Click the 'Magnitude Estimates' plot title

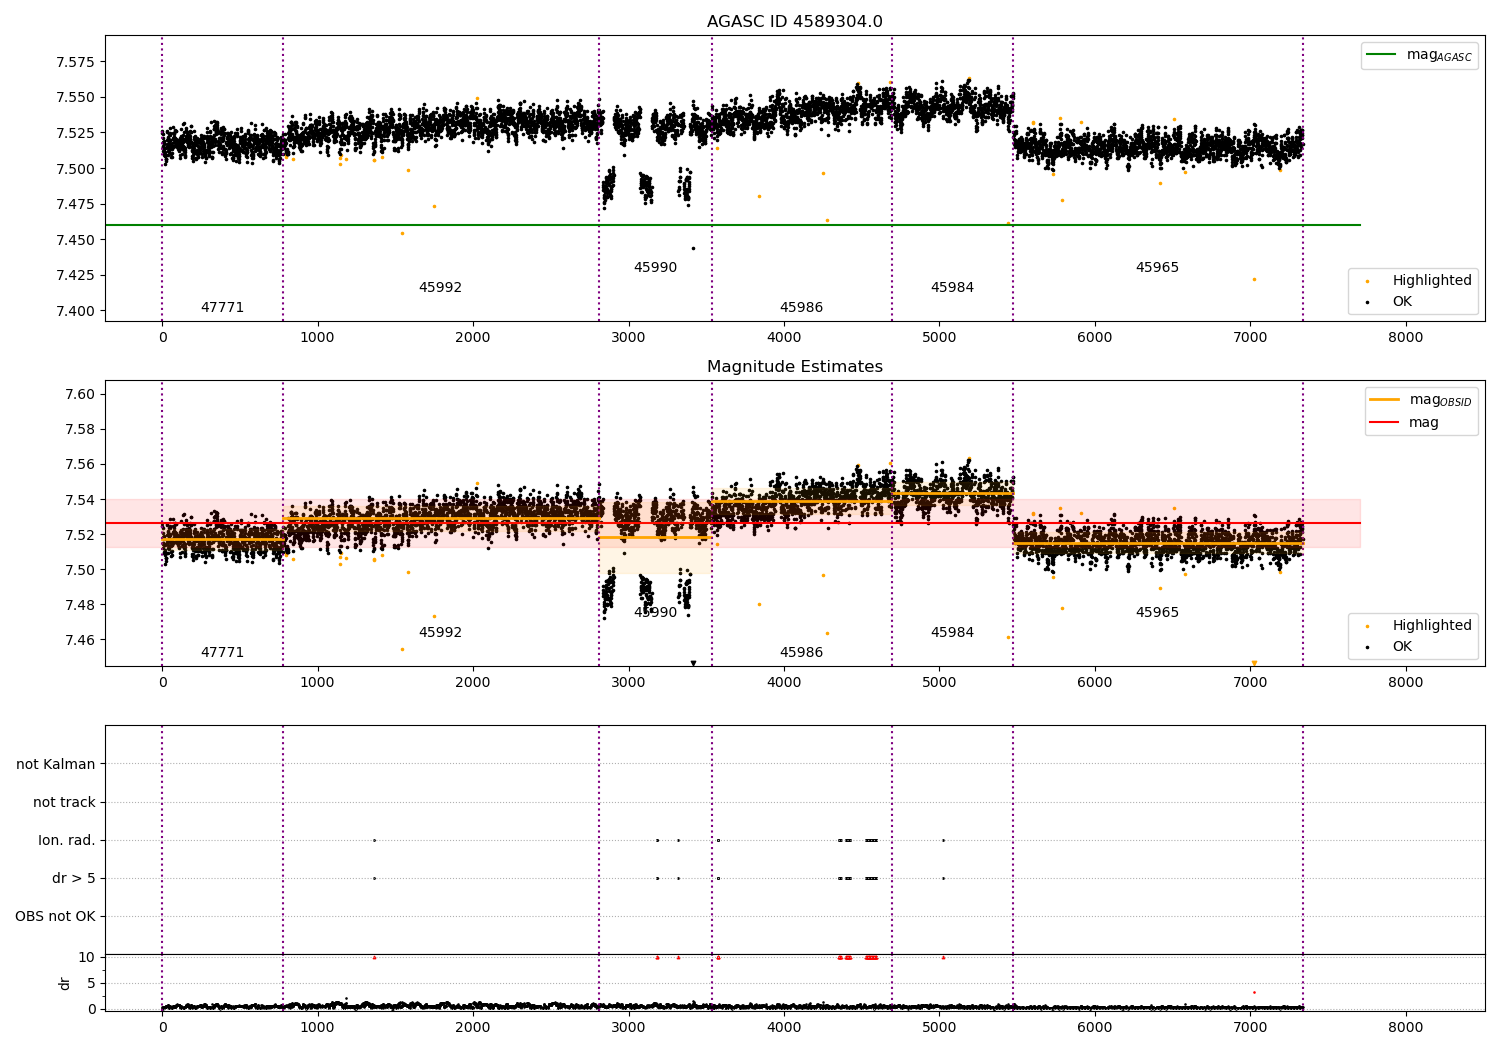pyautogui.click(x=794, y=367)
